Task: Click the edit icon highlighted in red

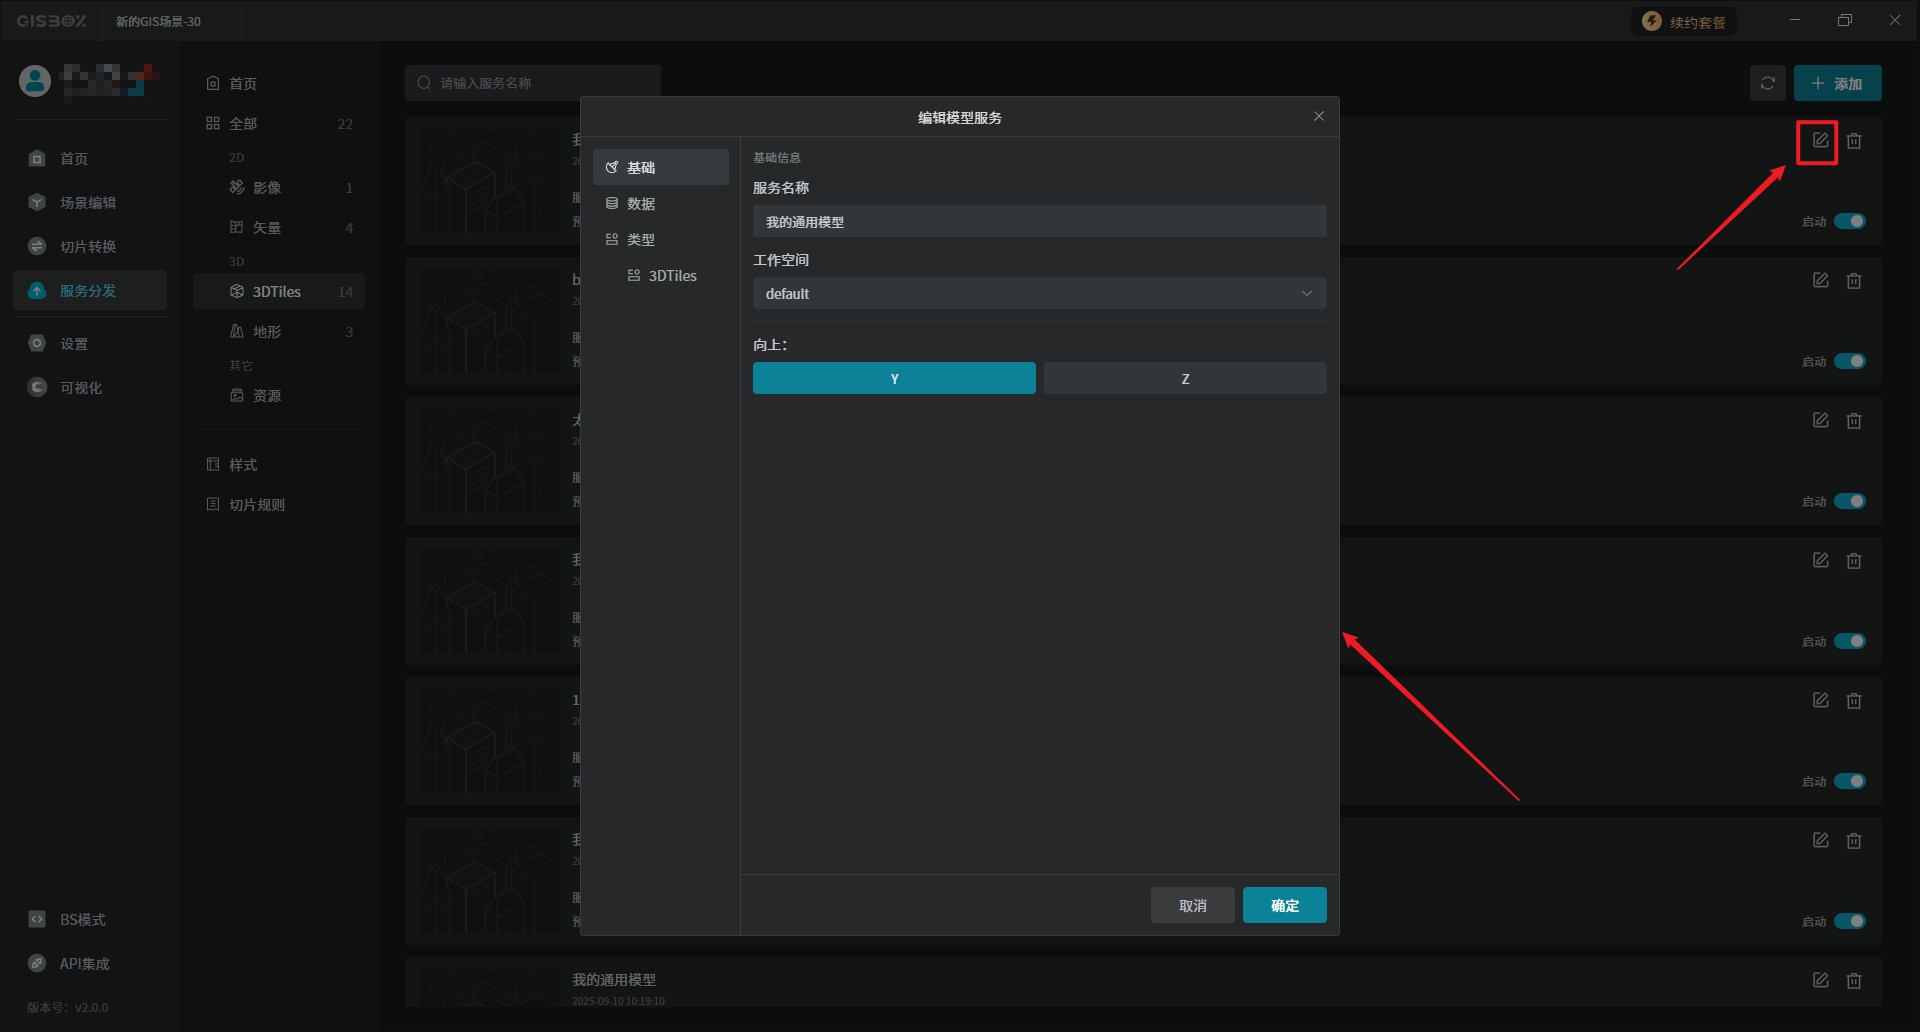Action: coord(1820,141)
